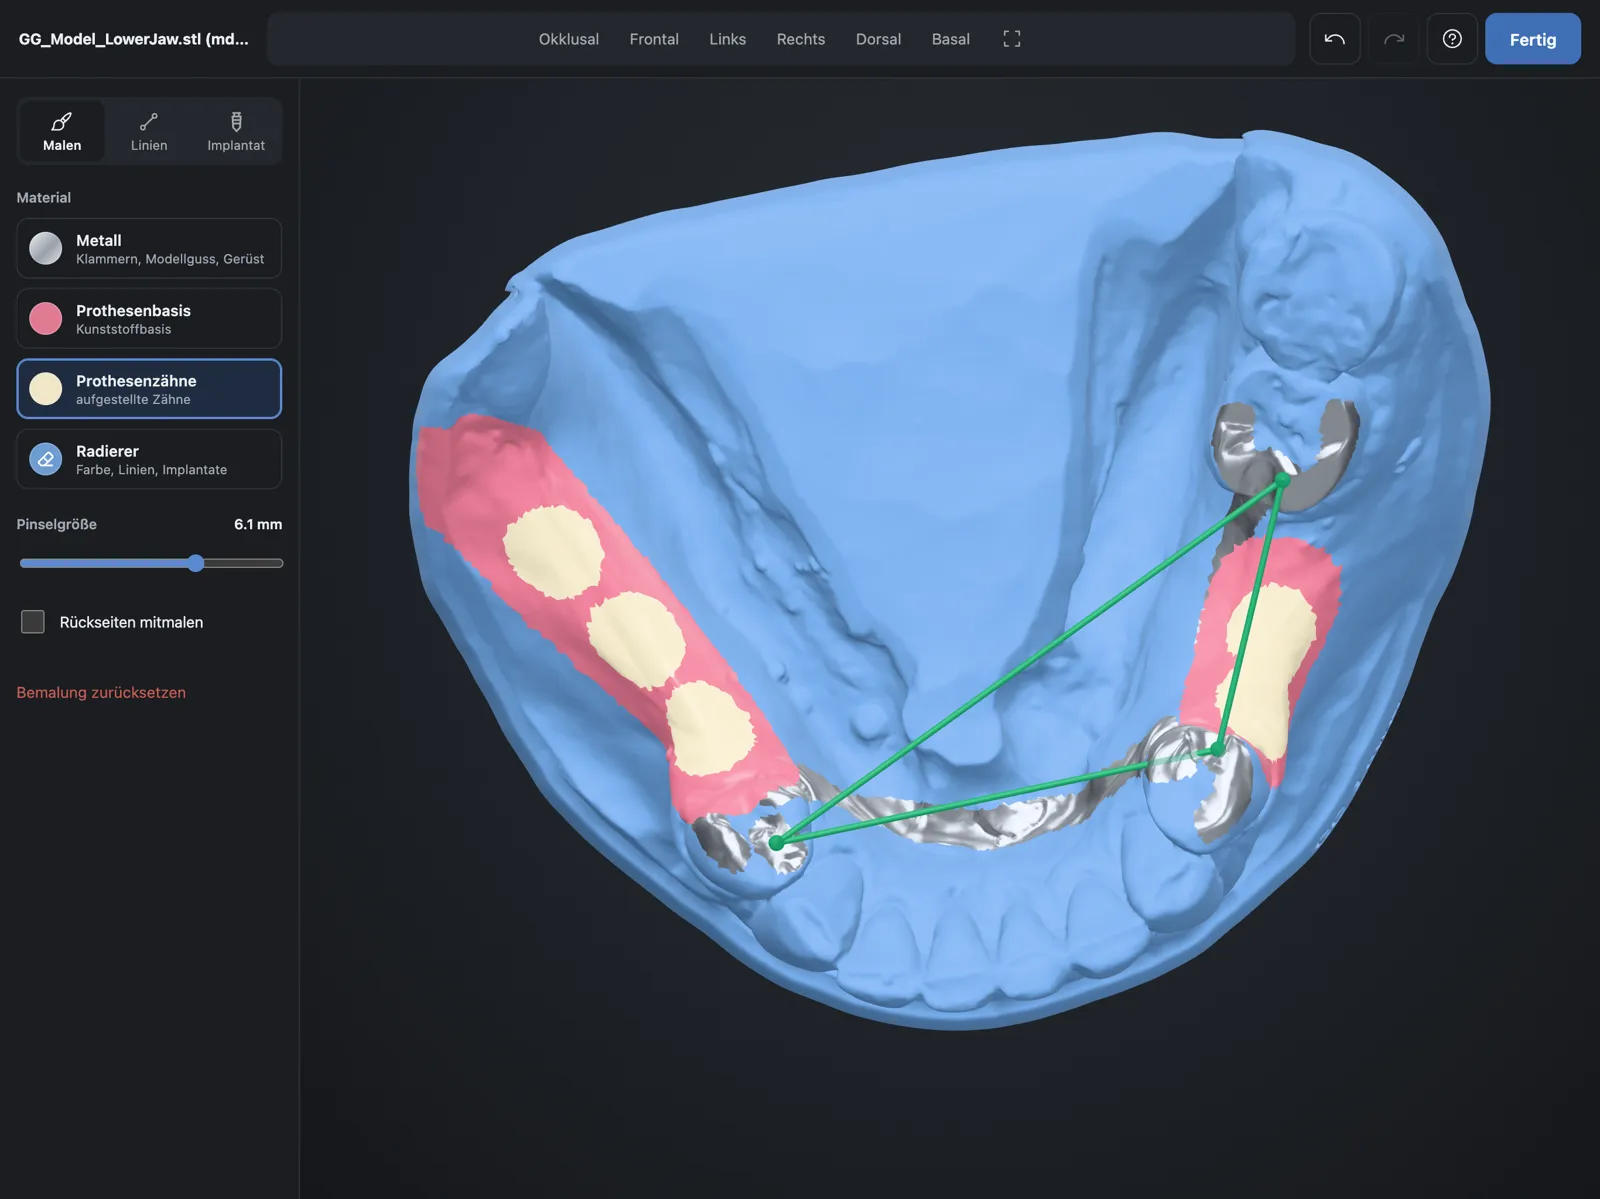Choose the Metall material
Viewport: 1600px width, 1199px height.
tap(149, 248)
